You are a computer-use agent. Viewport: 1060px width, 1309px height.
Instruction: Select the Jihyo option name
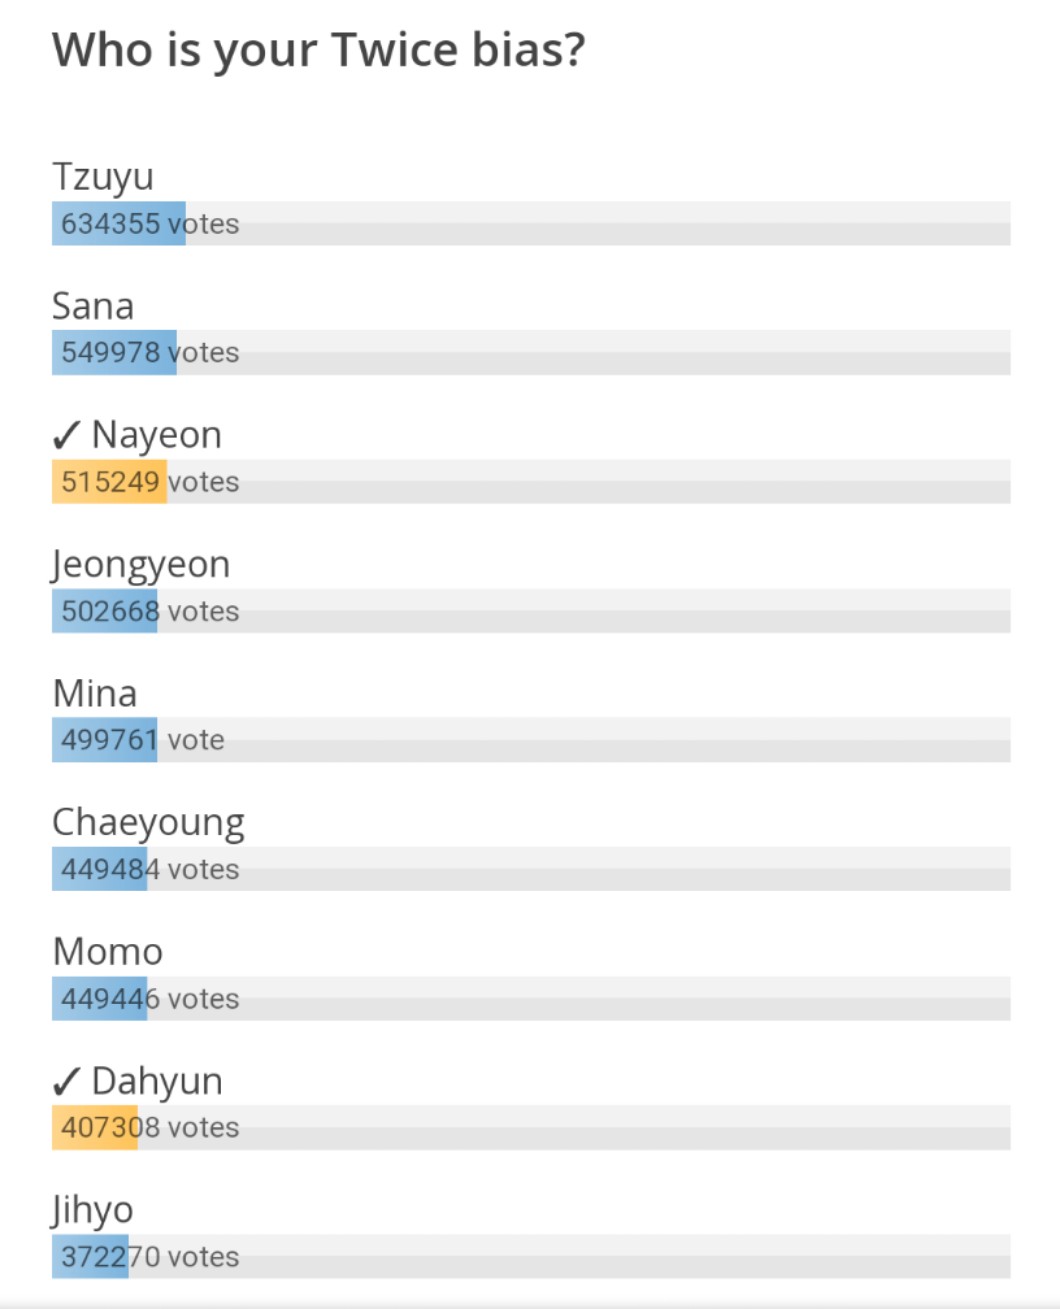pyautogui.click(x=93, y=1210)
